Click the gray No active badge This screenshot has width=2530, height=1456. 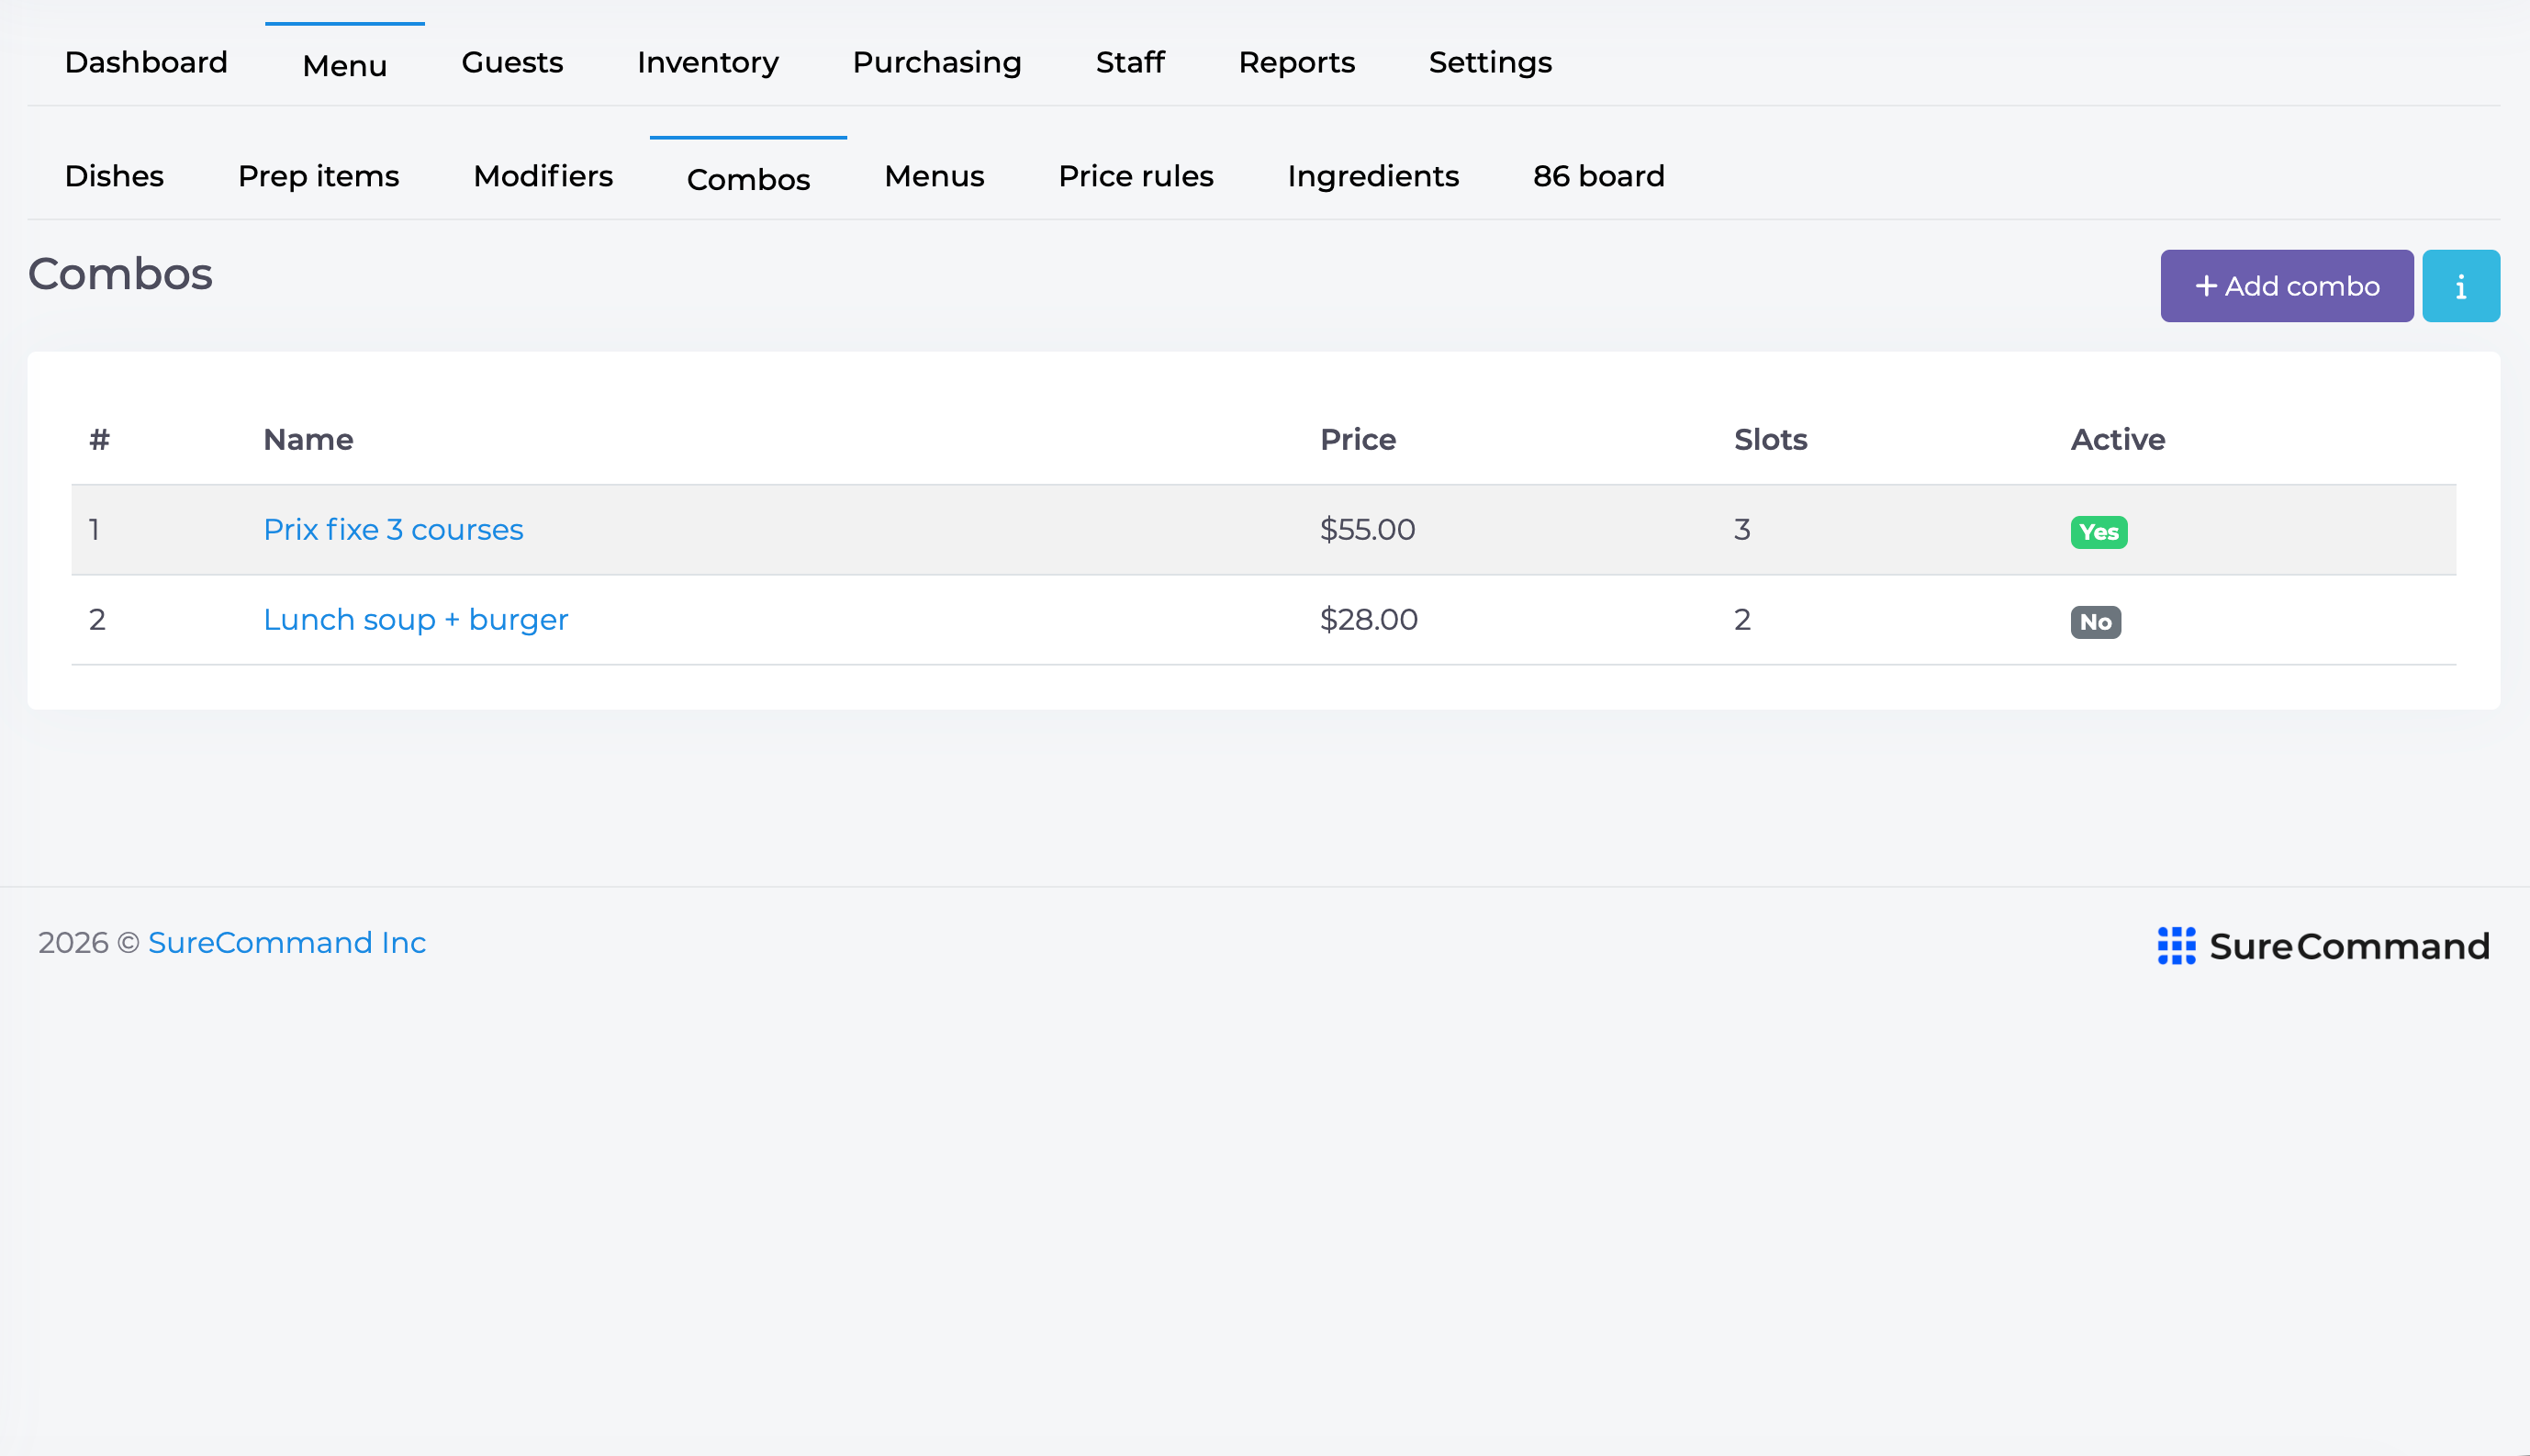point(2095,622)
